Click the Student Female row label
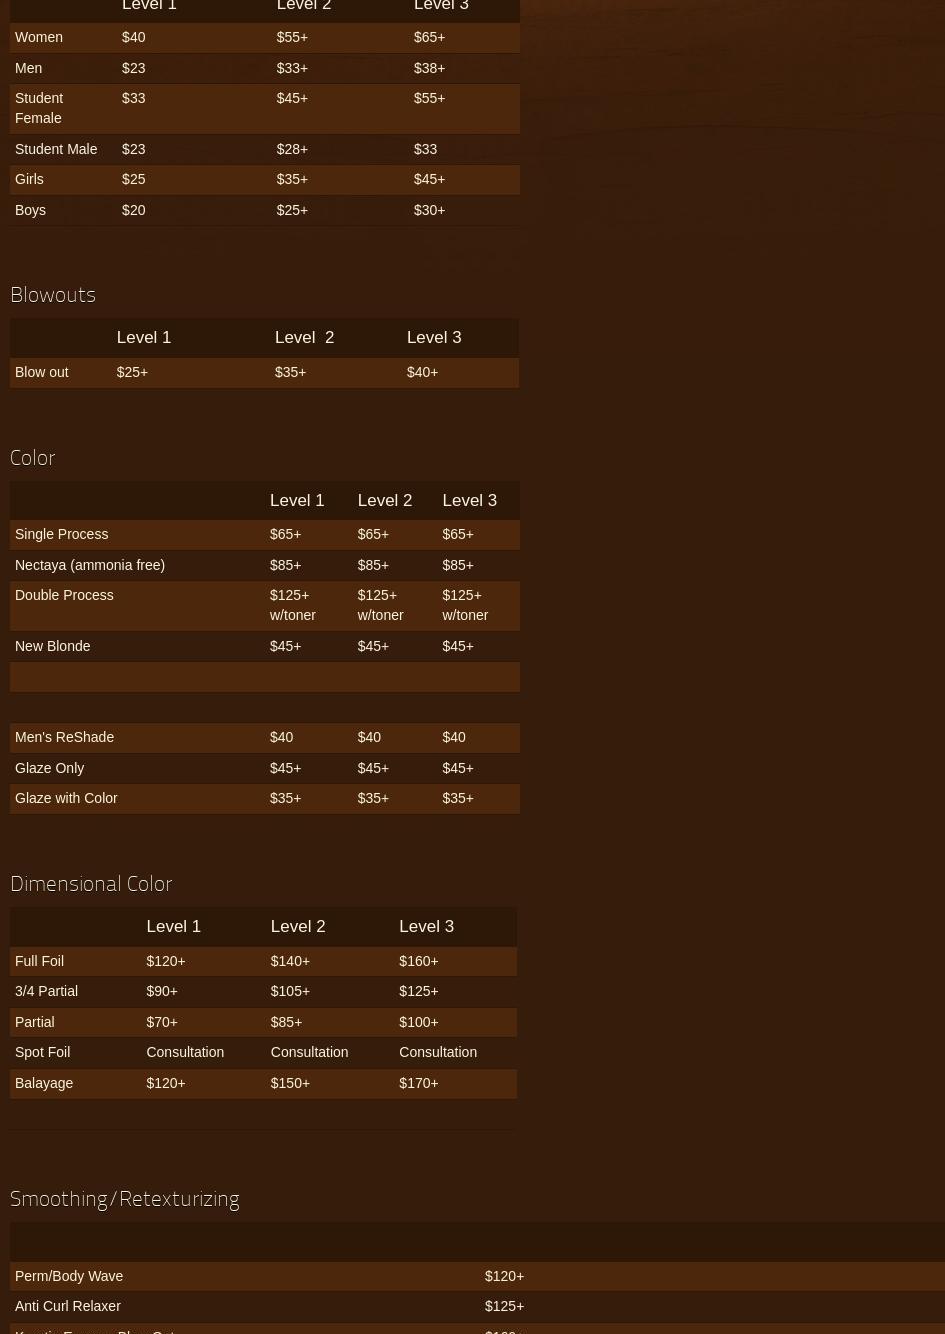Viewport: 945px width, 1334px height. click(x=39, y=108)
